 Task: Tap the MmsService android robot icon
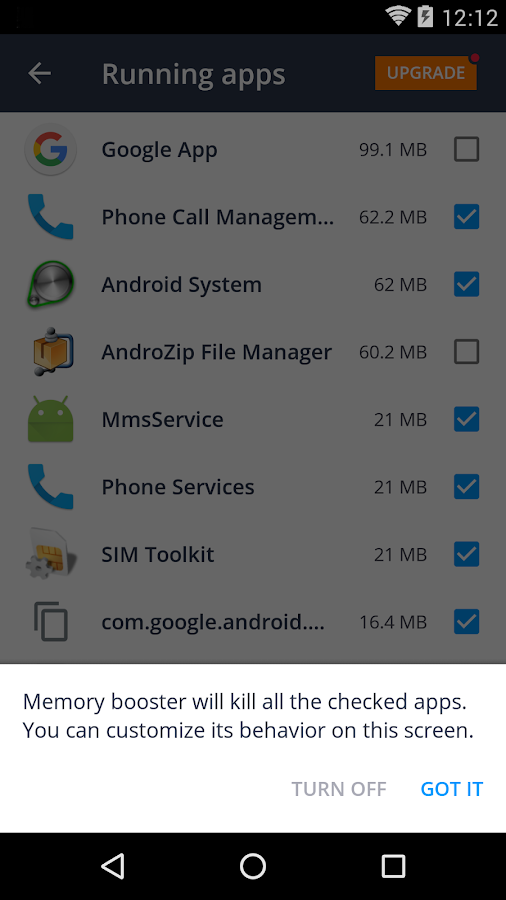(x=50, y=419)
